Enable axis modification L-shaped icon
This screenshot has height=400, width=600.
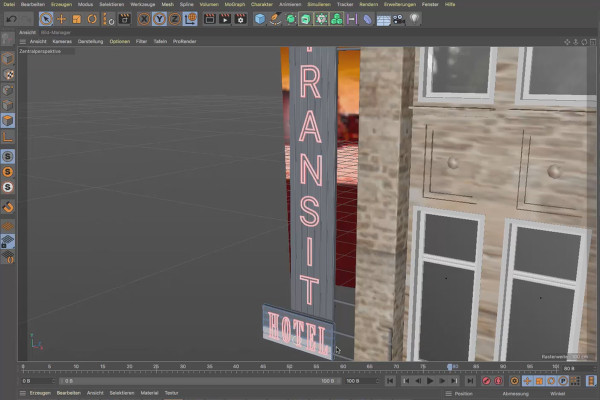click(8, 136)
